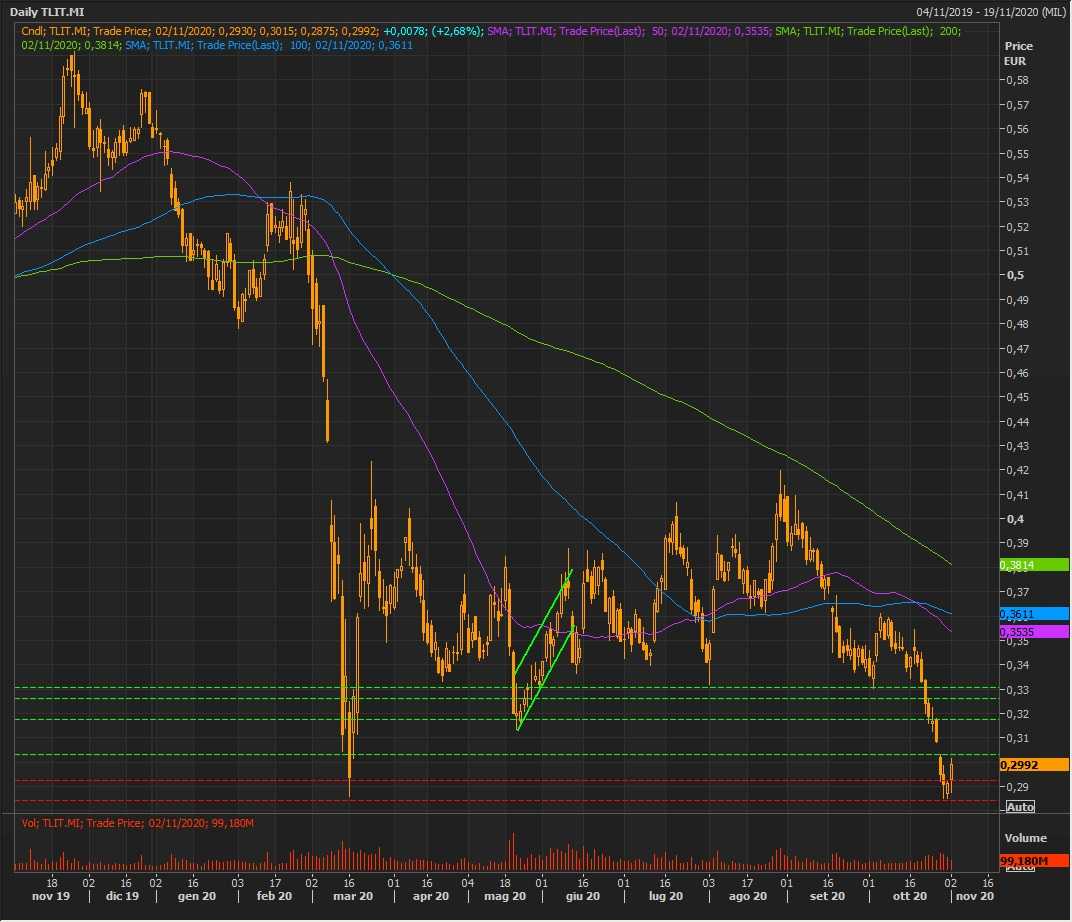Click the 04/11/2019 - 19/11/2020 date range
This screenshot has width=1072, height=922.
[x=990, y=12]
